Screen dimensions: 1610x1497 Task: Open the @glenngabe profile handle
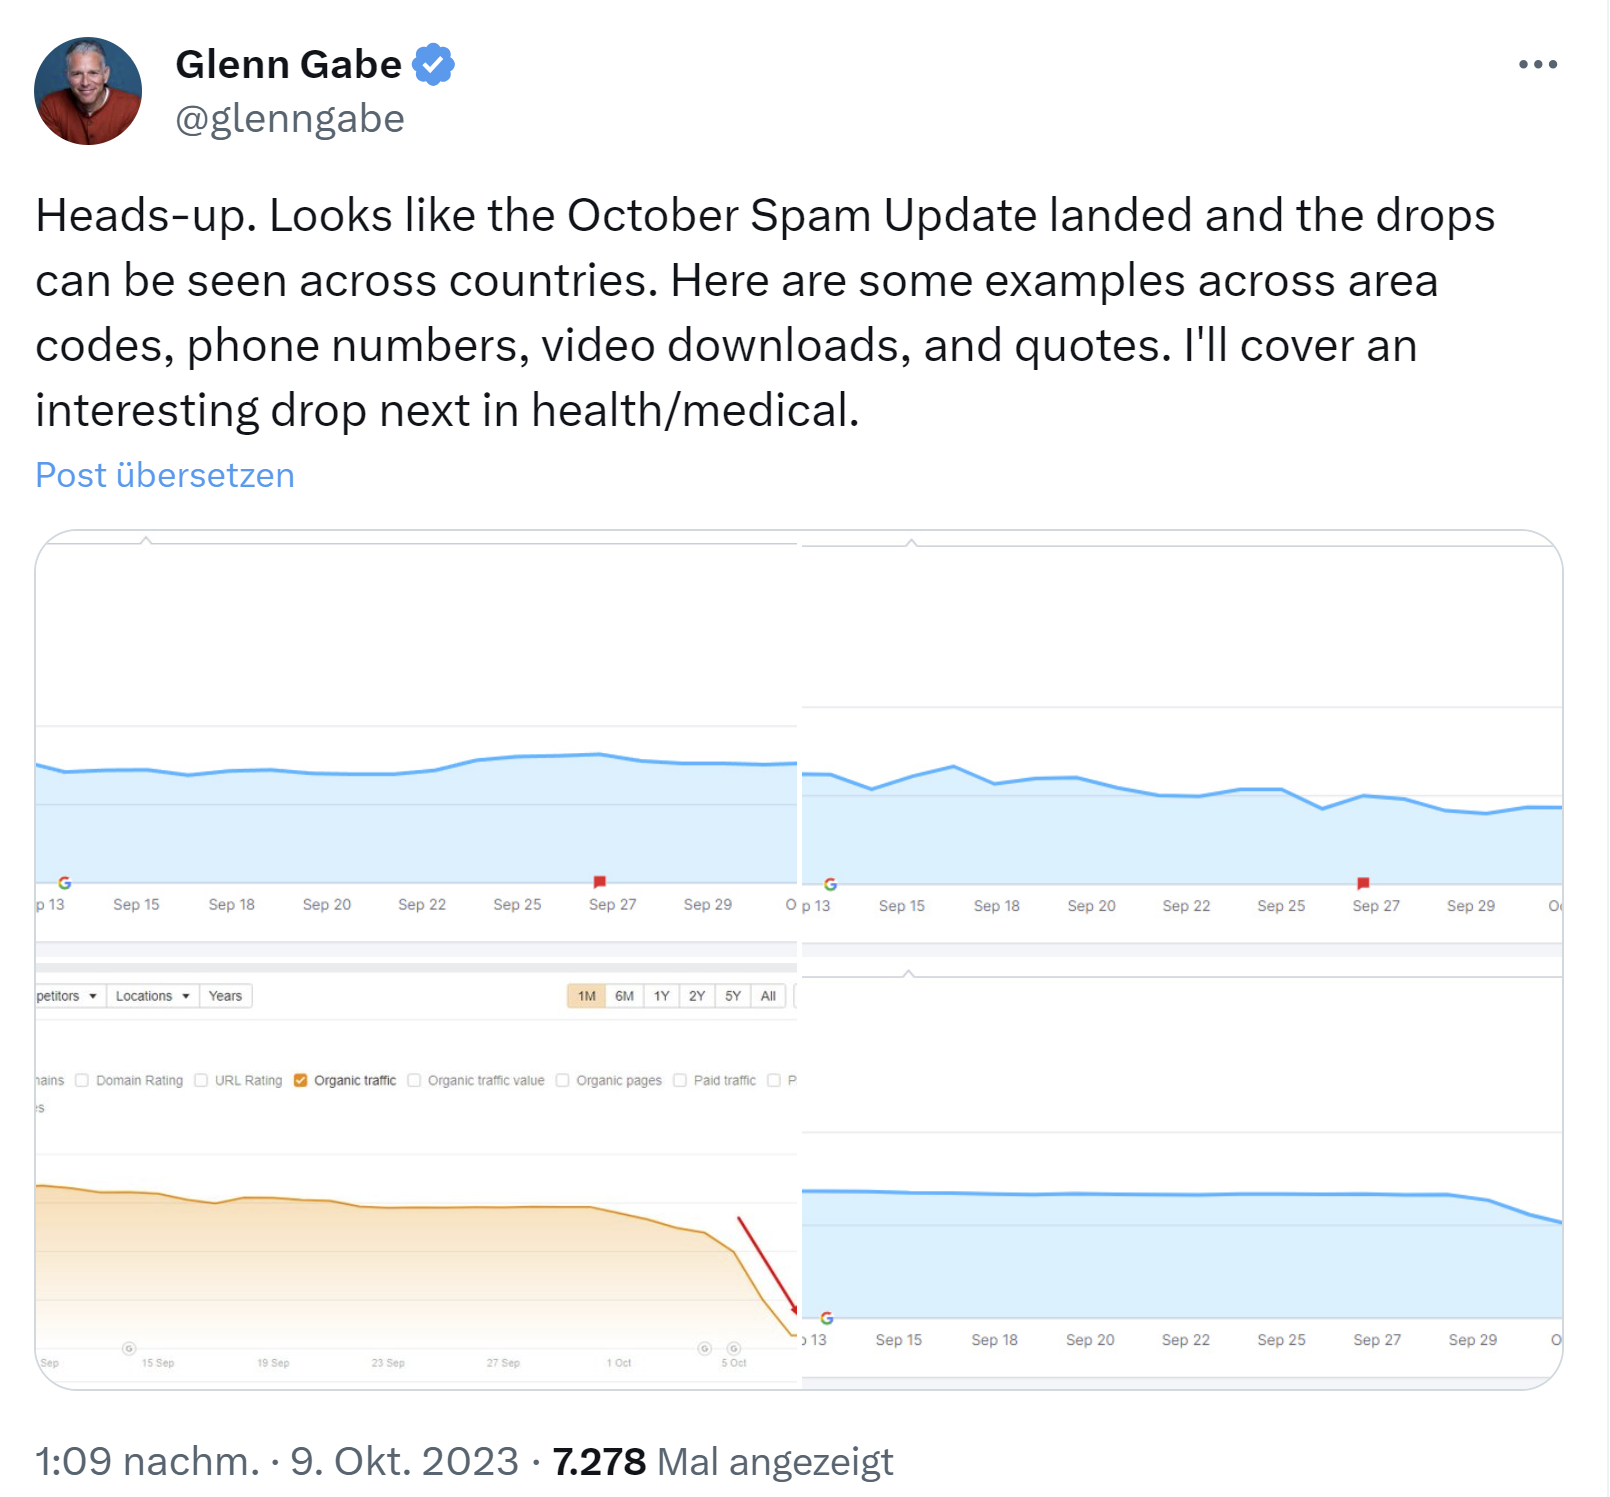click(x=289, y=118)
